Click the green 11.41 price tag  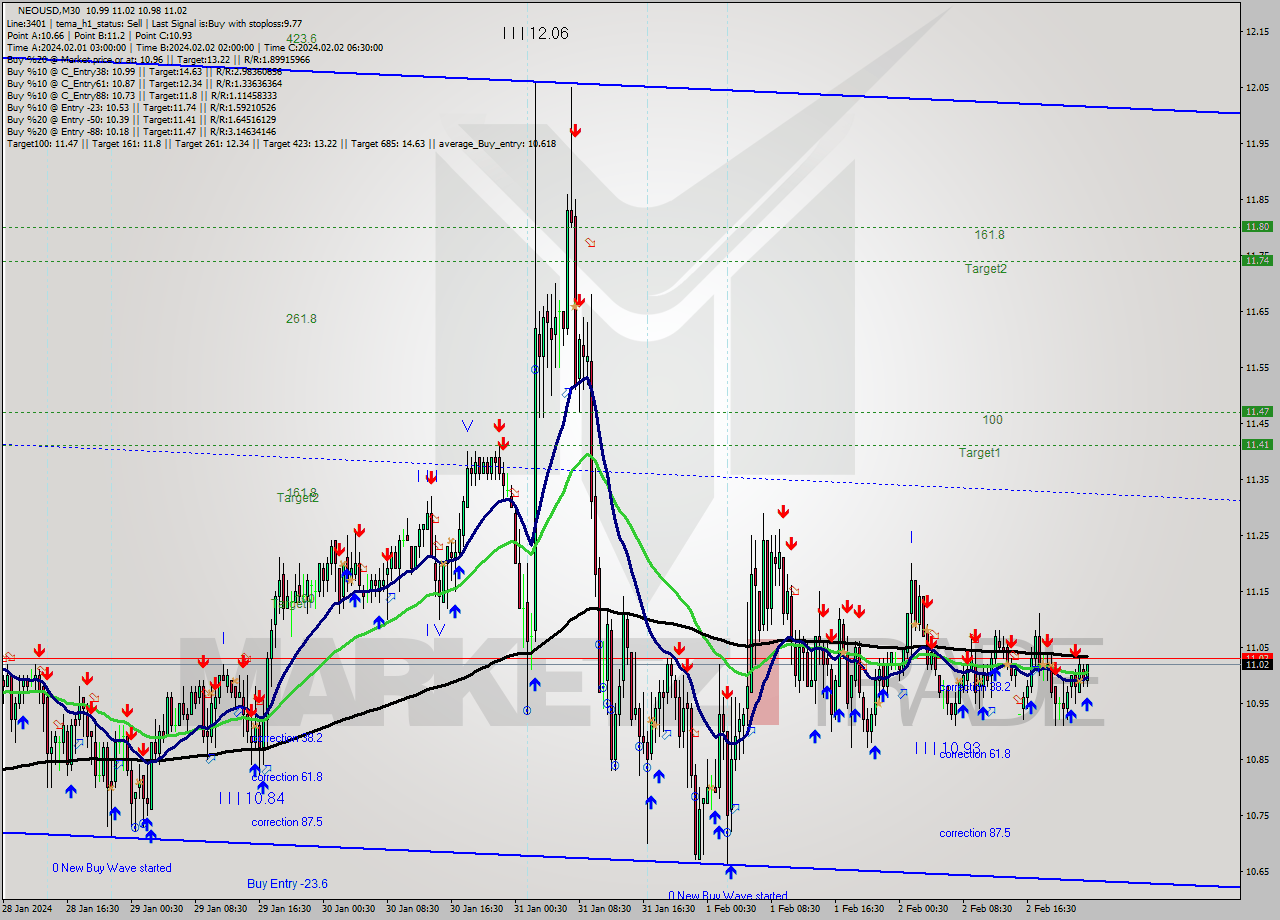[x=1257, y=444]
